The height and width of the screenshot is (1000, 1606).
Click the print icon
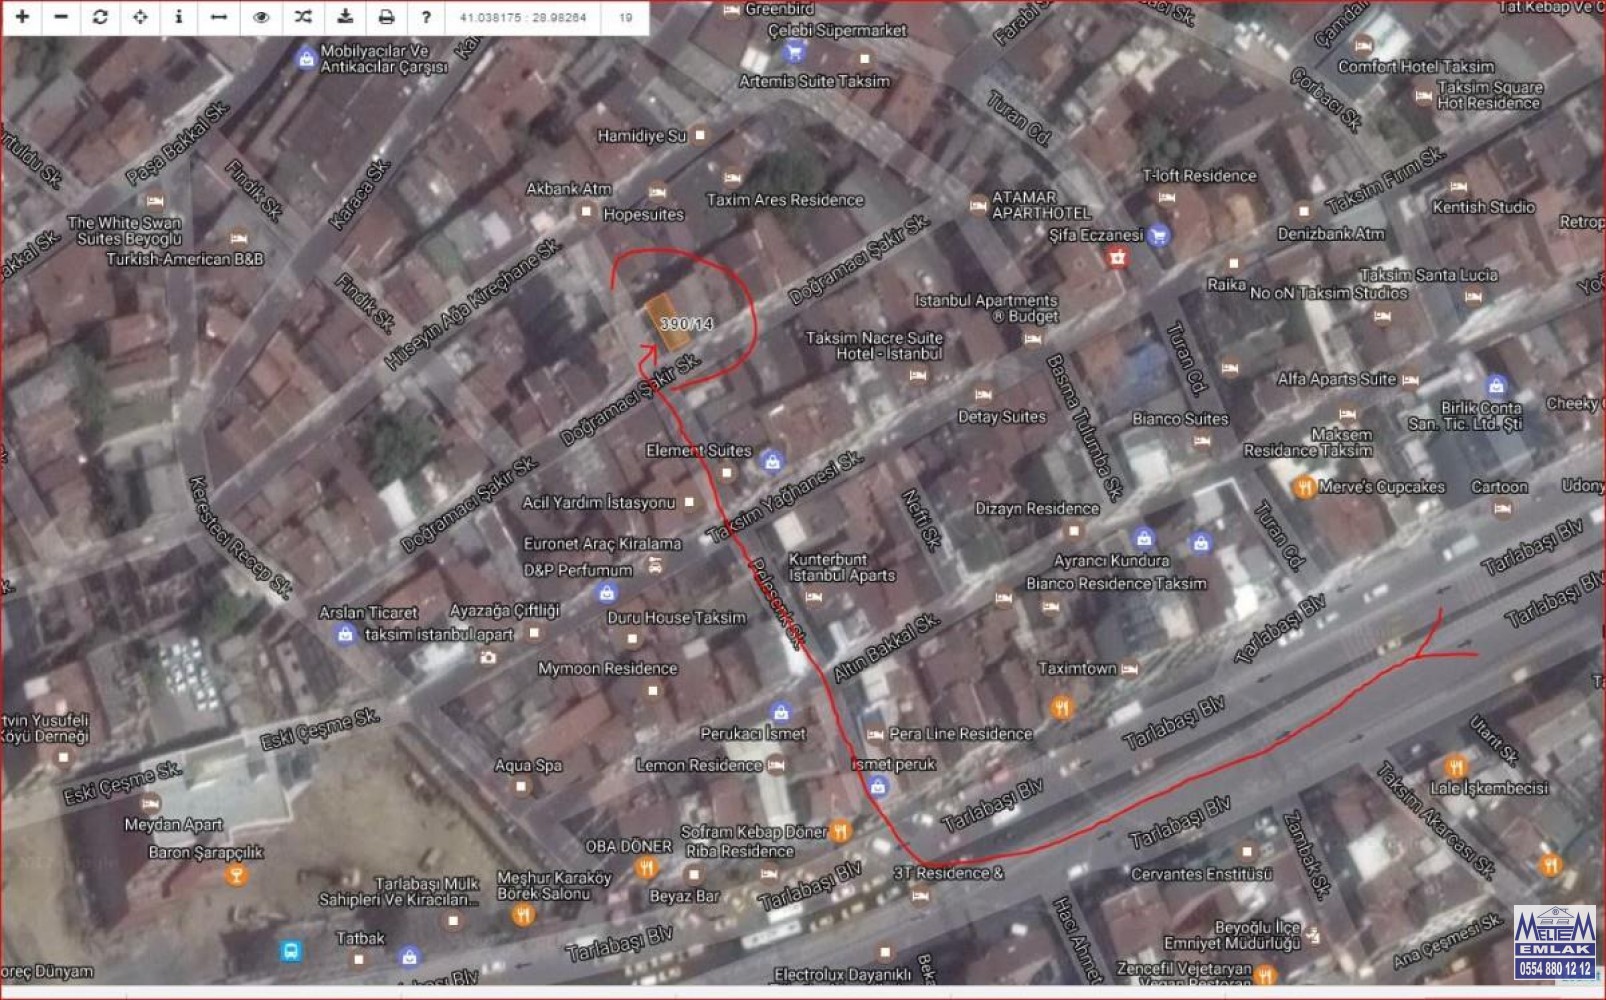pos(386,17)
